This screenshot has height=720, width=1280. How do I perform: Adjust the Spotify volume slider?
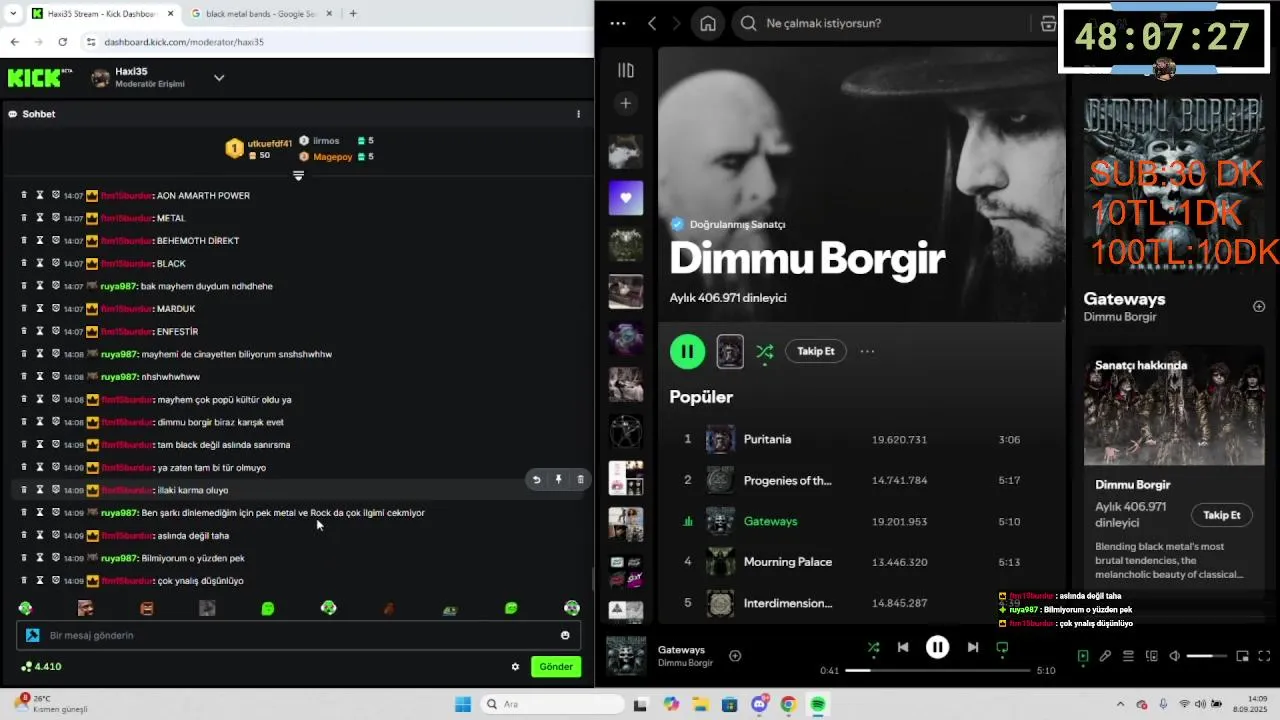click(x=1206, y=656)
